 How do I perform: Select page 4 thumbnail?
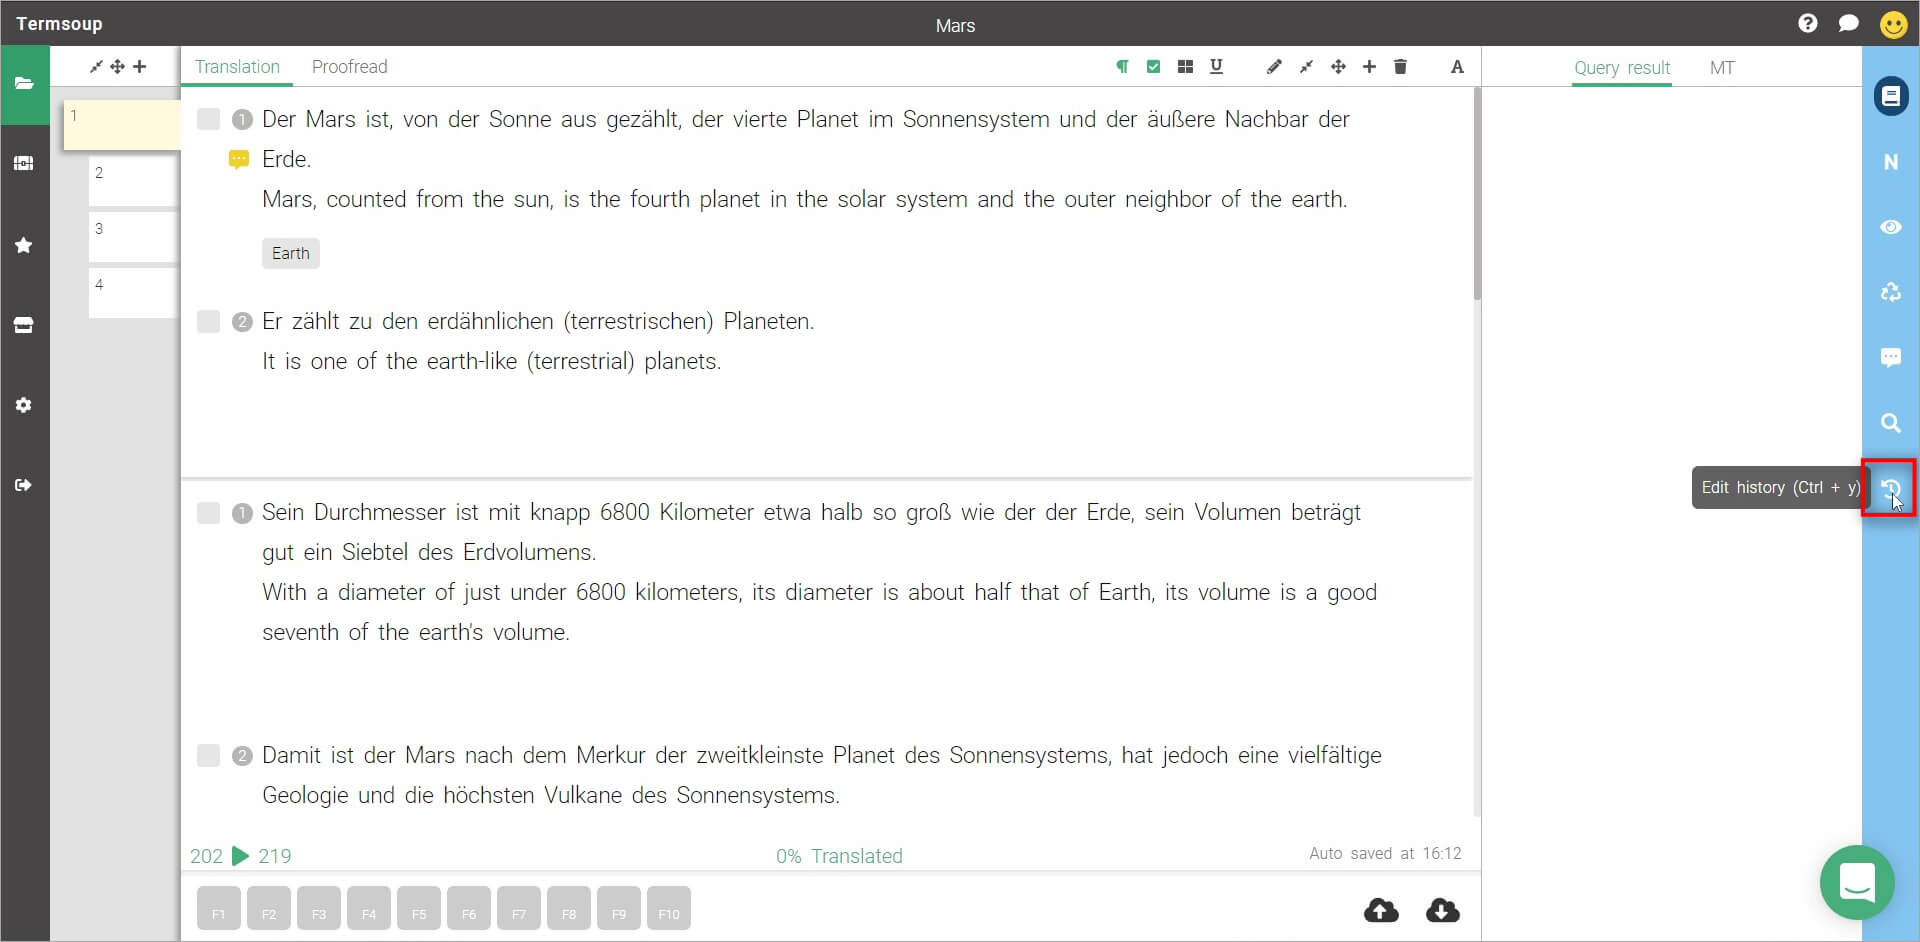tap(133, 293)
